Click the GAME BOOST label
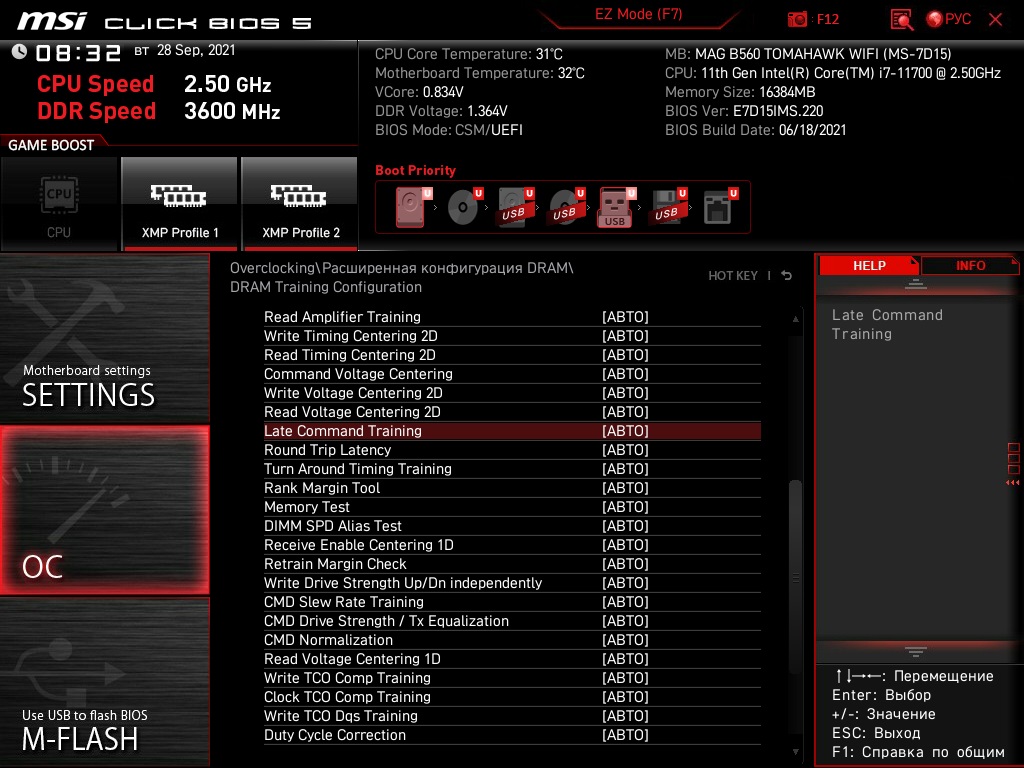Screen dimensions: 1024x768 click(51, 145)
